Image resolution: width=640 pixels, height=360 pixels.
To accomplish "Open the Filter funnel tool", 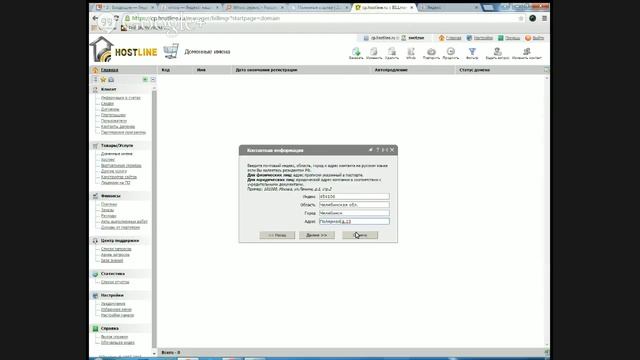I will [x=472, y=53].
